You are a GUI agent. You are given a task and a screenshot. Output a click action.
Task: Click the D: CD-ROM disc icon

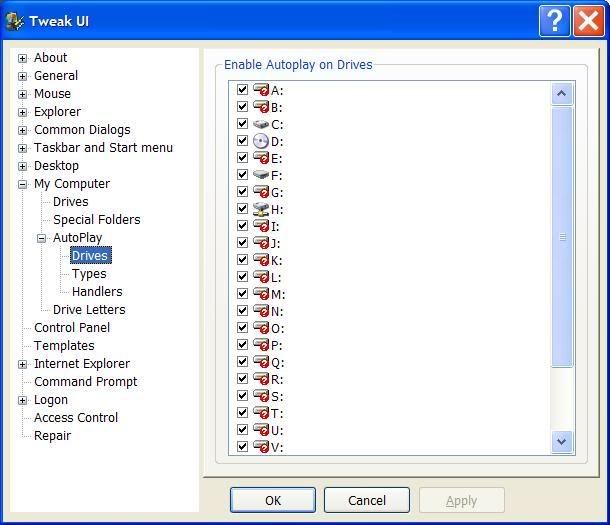coord(261,141)
